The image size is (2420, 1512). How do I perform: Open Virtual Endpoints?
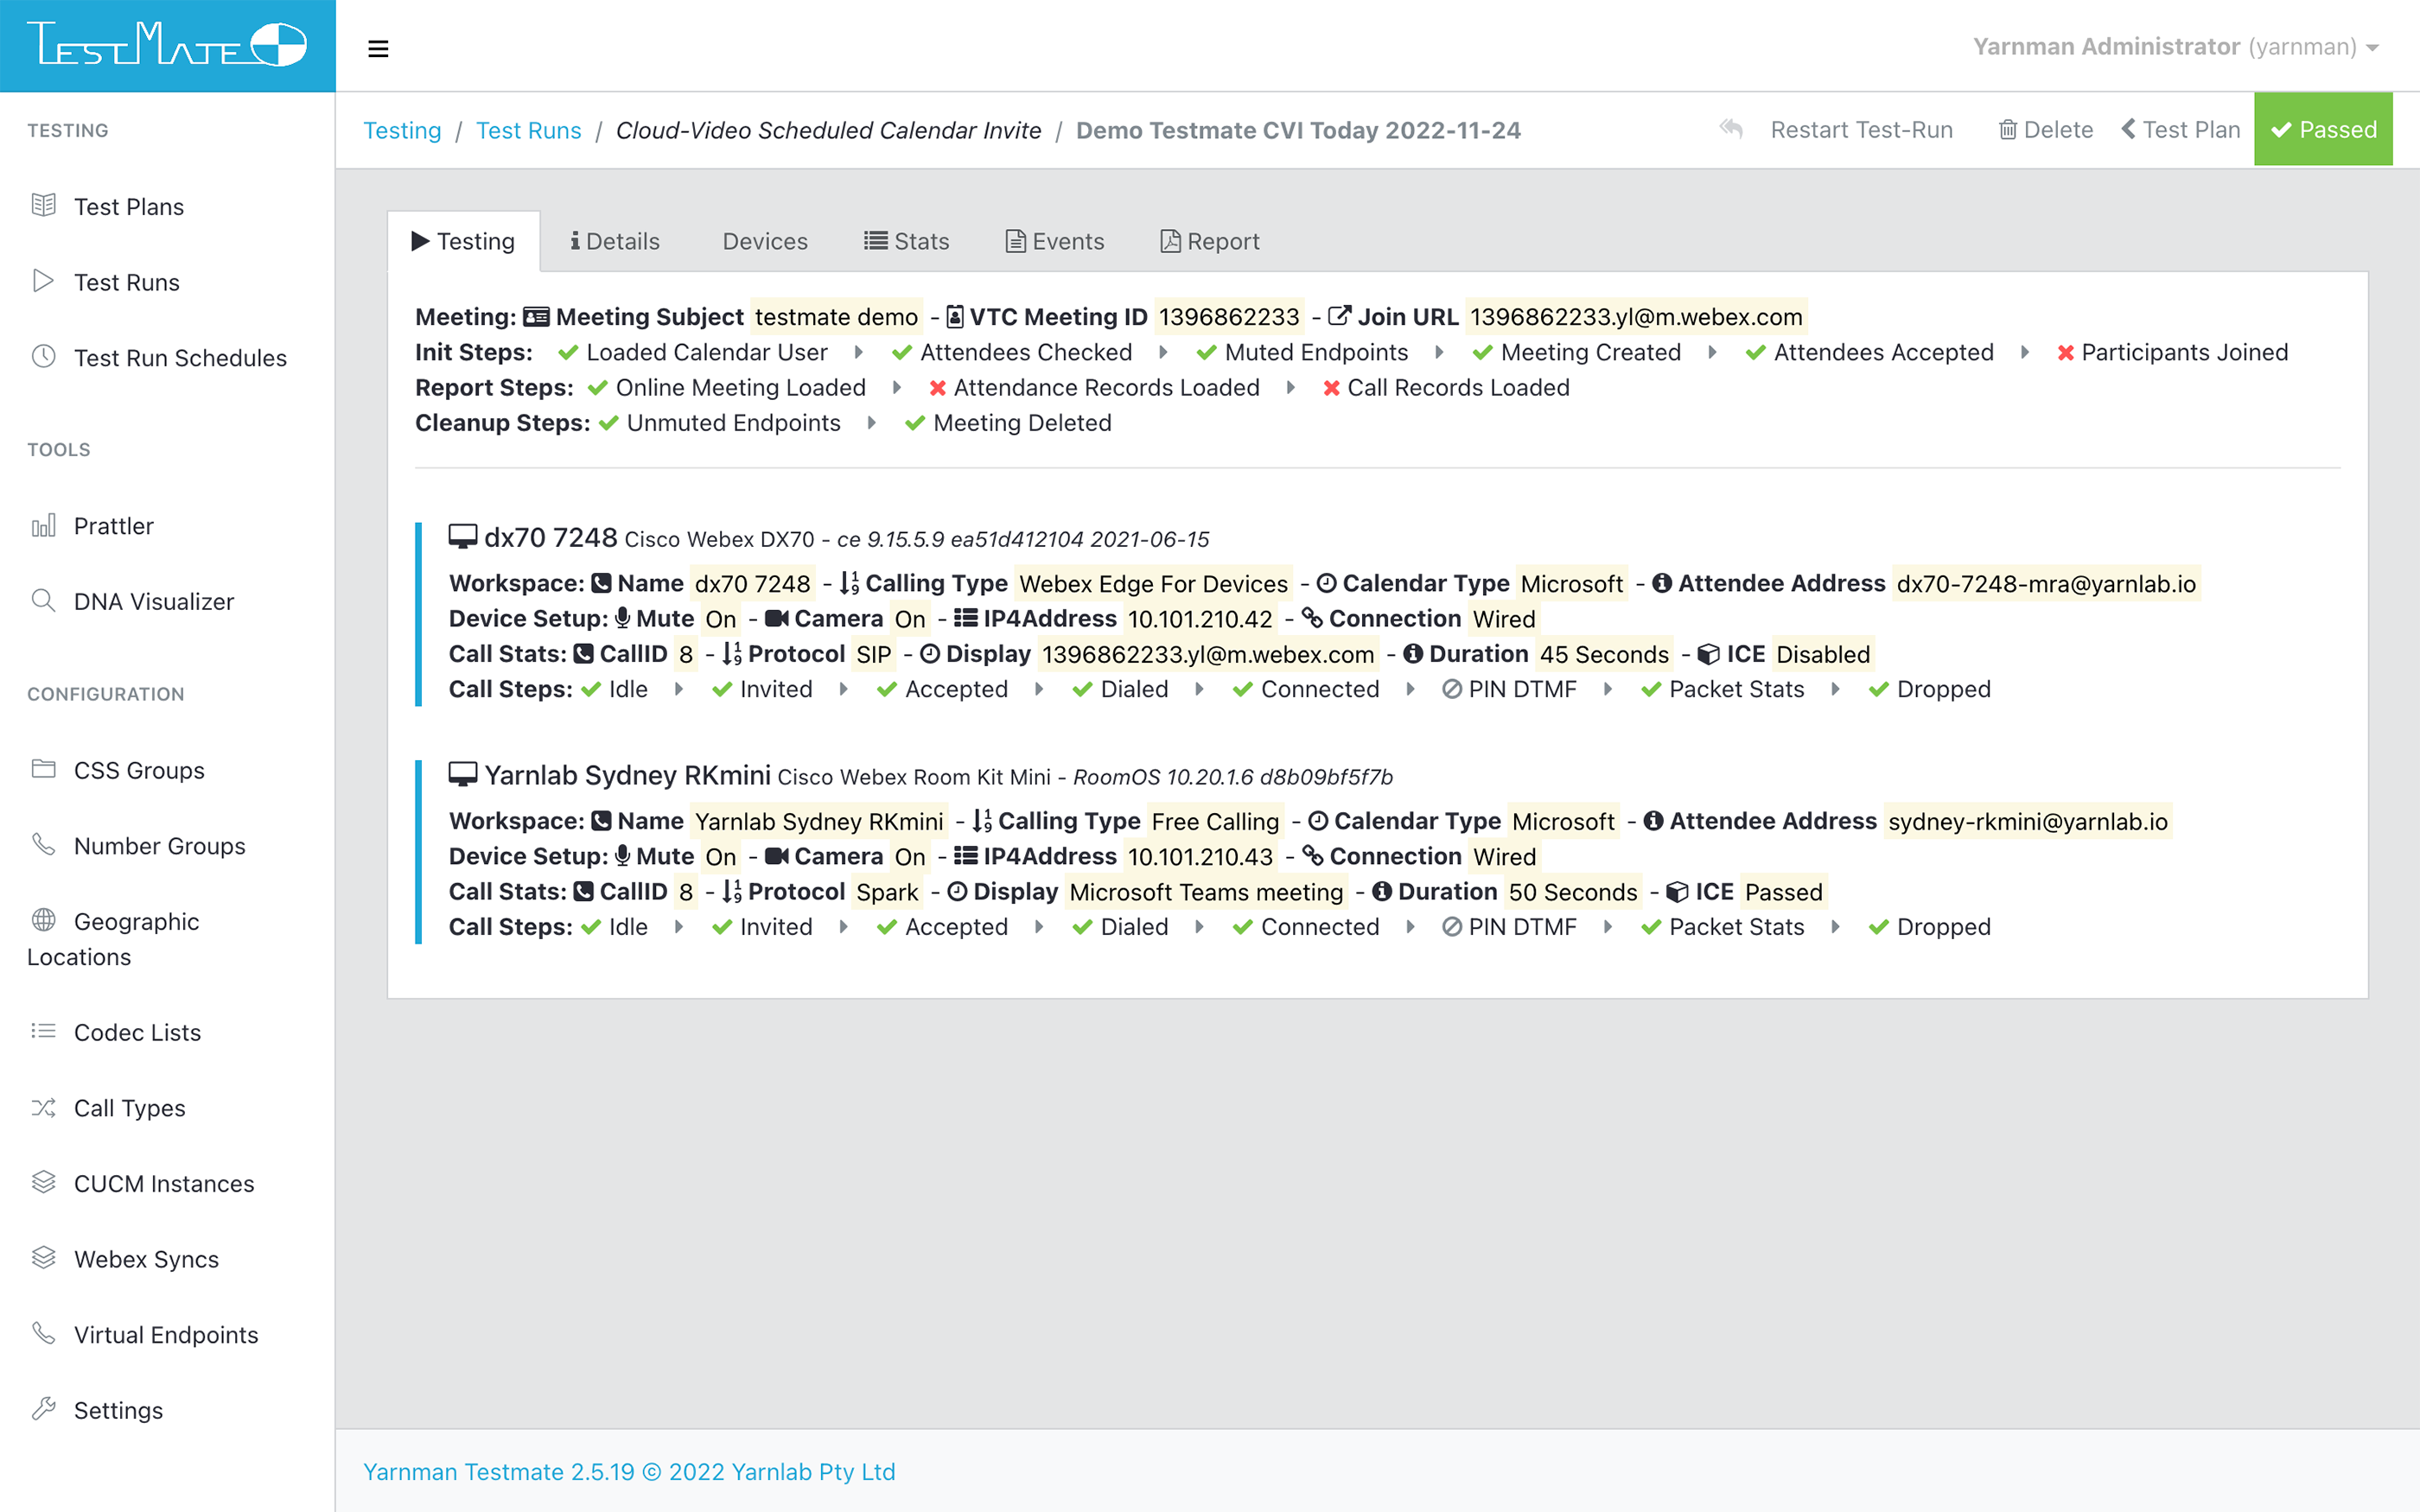(165, 1334)
